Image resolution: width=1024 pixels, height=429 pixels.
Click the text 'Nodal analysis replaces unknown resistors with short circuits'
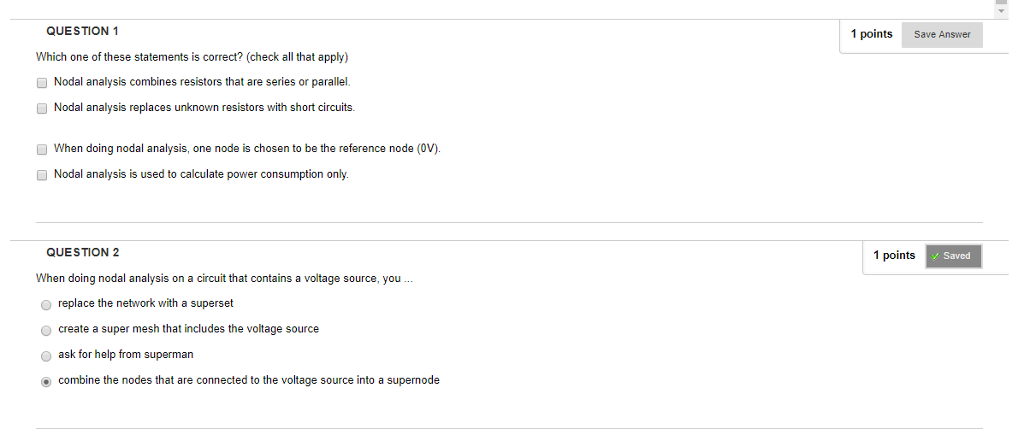204,106
